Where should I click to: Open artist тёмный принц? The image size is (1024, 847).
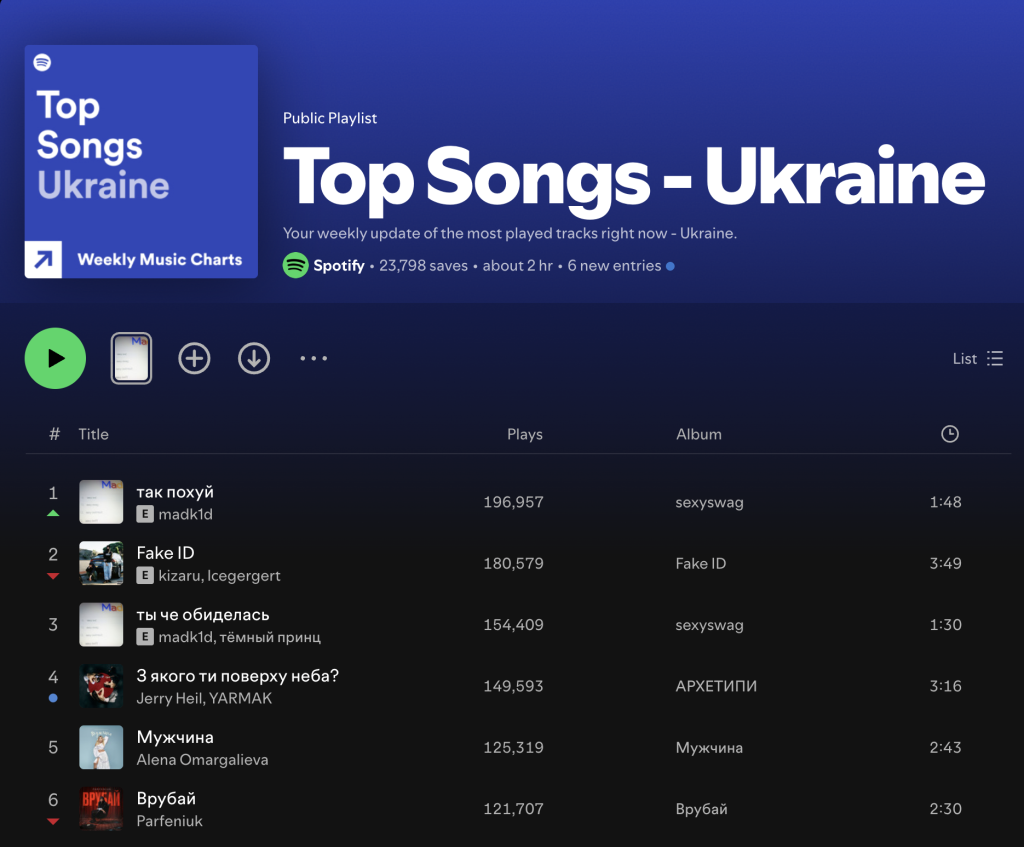[x=270, y=637]
